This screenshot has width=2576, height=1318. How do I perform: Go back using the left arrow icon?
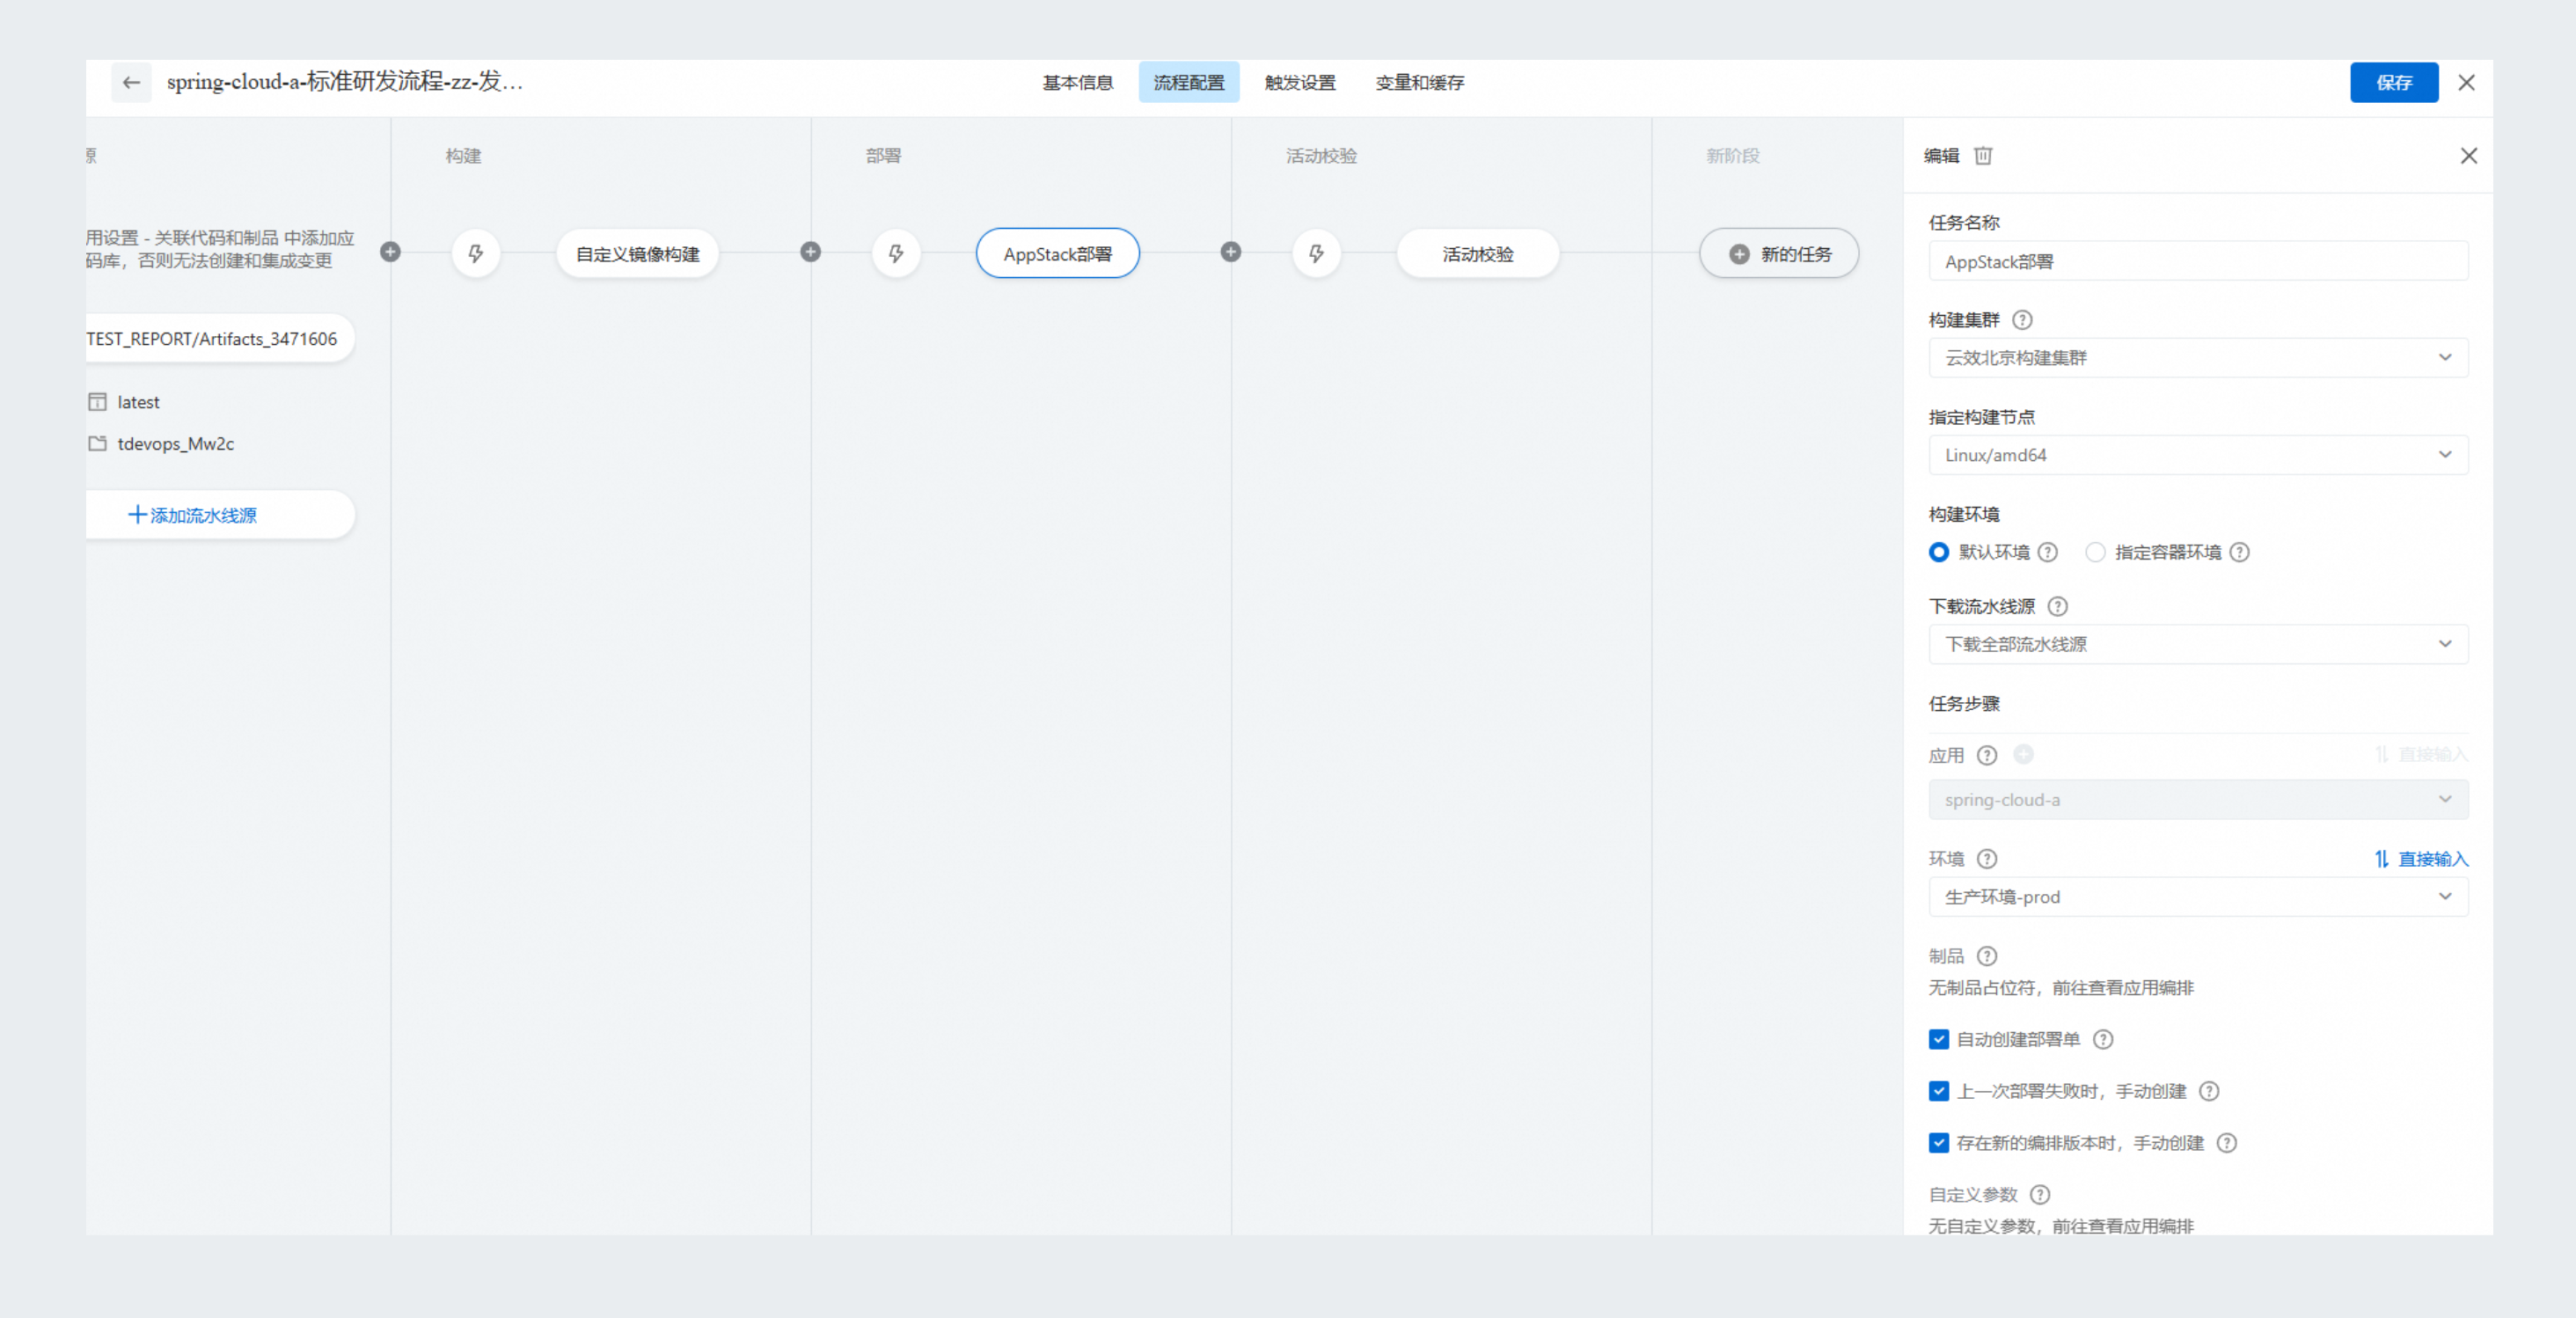[x=131, y=83]
